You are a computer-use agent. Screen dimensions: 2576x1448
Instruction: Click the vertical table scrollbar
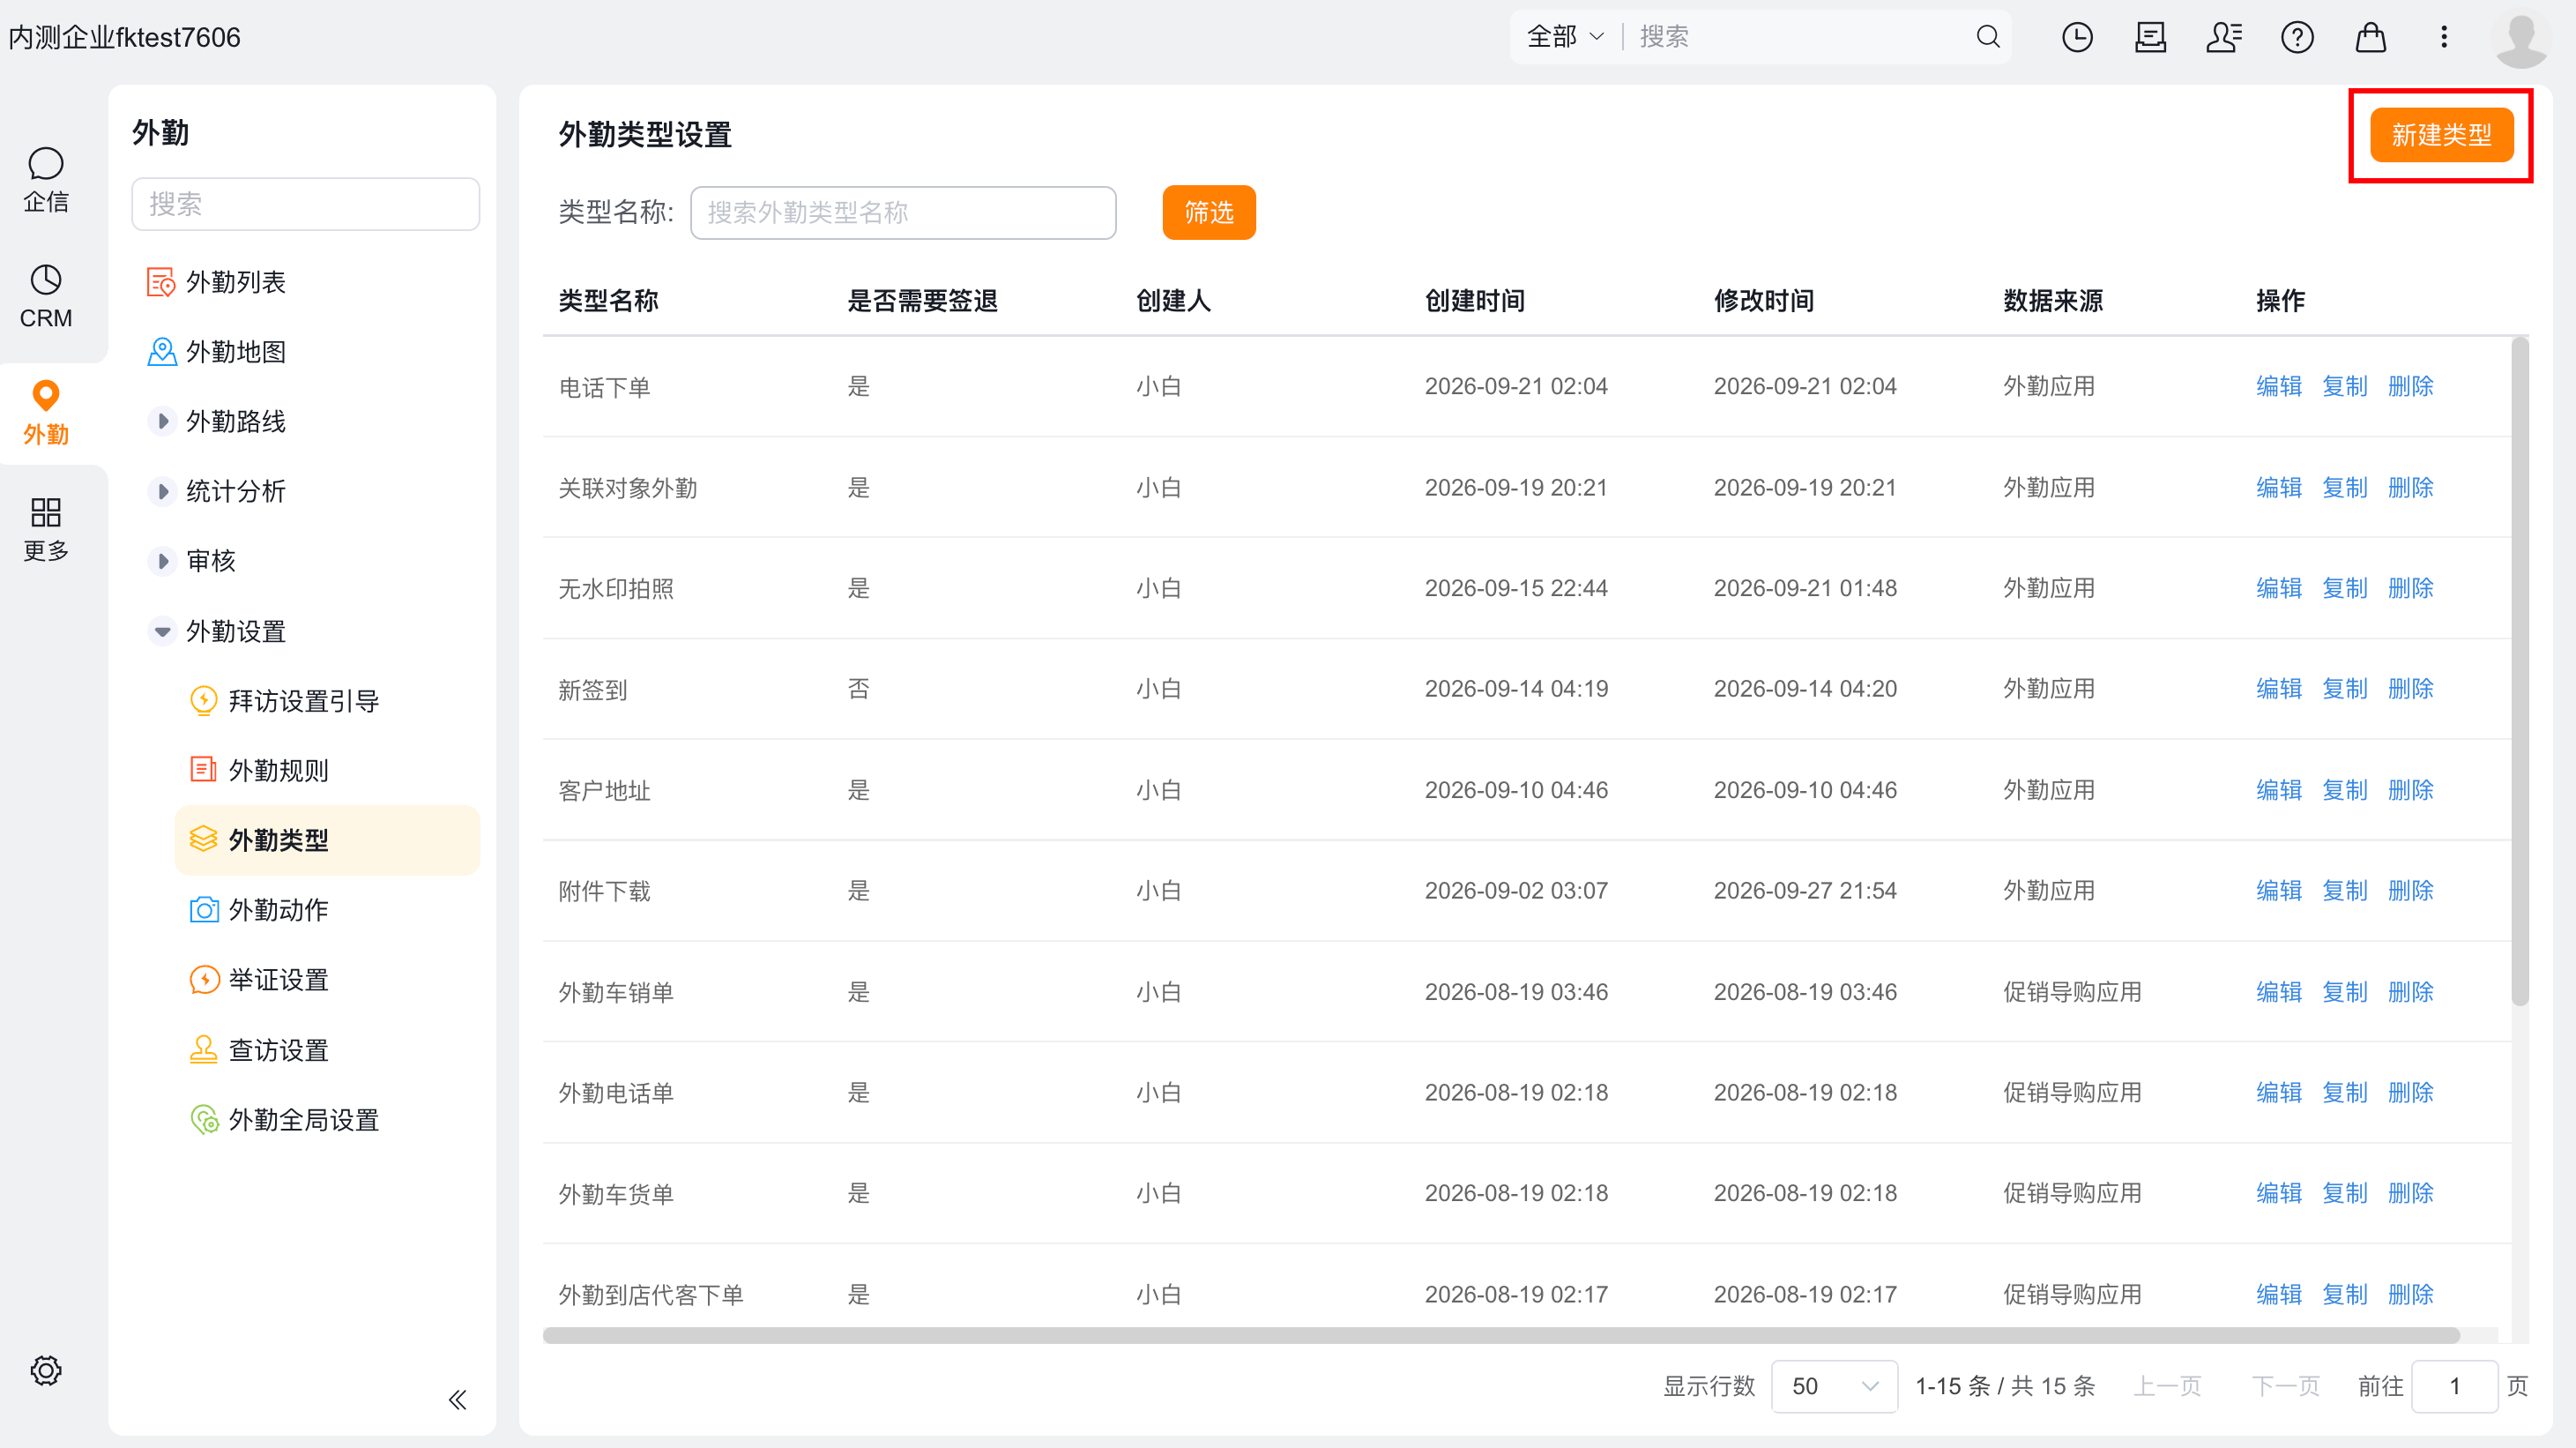[x=2519, y=672]
